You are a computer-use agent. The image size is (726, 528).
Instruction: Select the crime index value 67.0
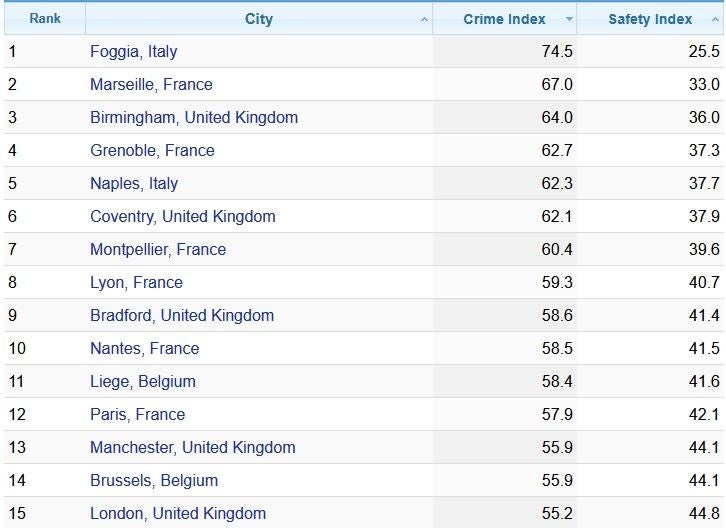pyautogui.click(x=557, y=84)
